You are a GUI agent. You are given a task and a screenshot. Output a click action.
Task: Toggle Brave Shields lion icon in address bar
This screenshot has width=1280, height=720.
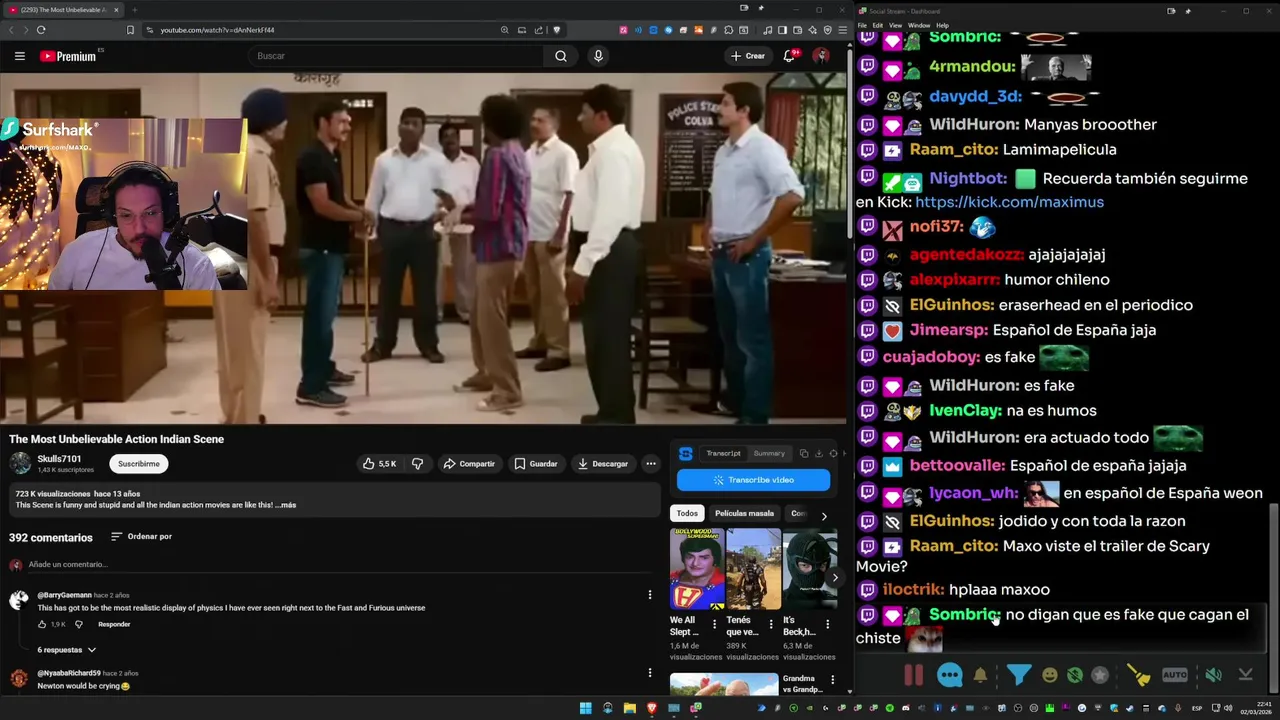click(557, 30)
